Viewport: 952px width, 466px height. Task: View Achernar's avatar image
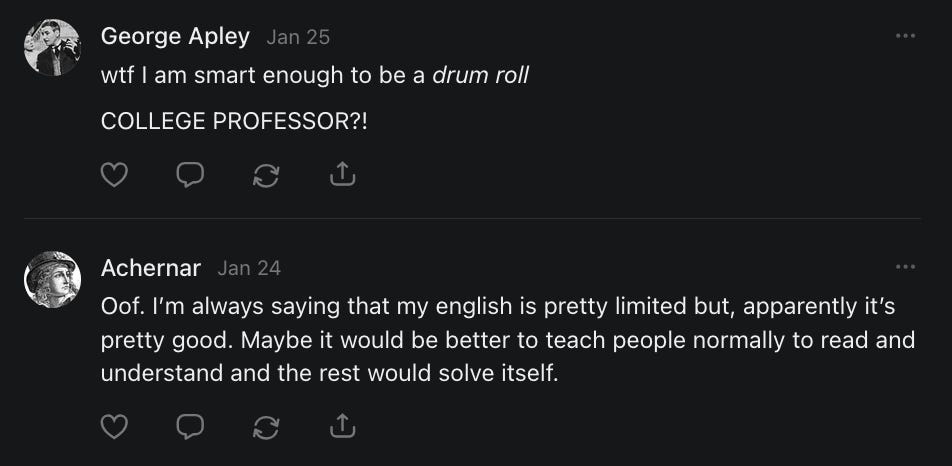coord(52,279)
